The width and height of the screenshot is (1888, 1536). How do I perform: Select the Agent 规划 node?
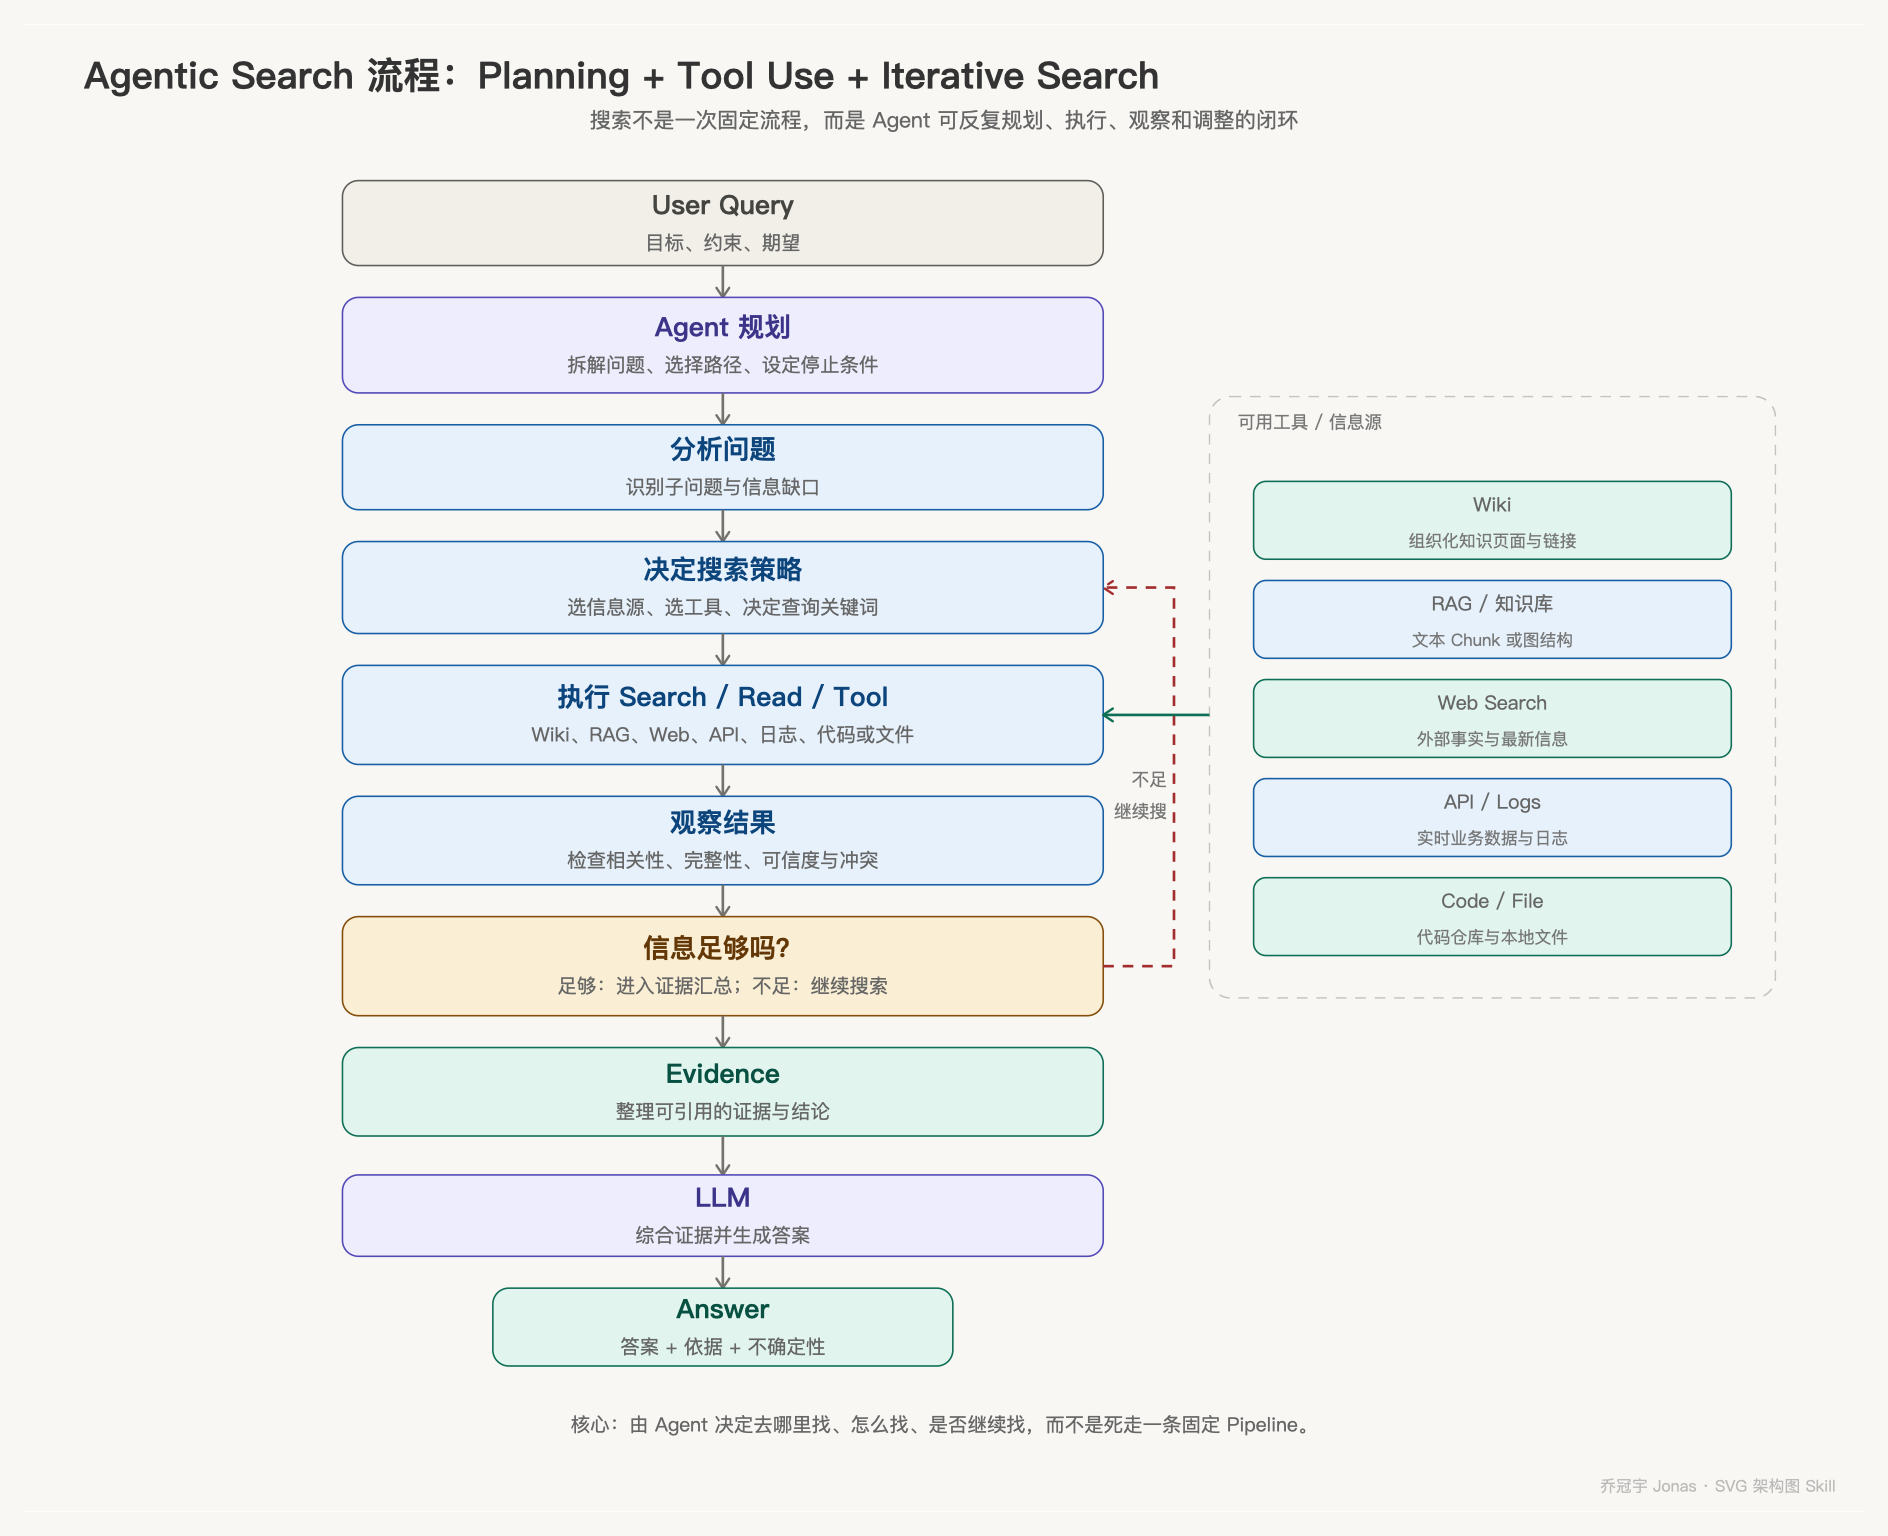pyautogui.click(x=722, y=345)
